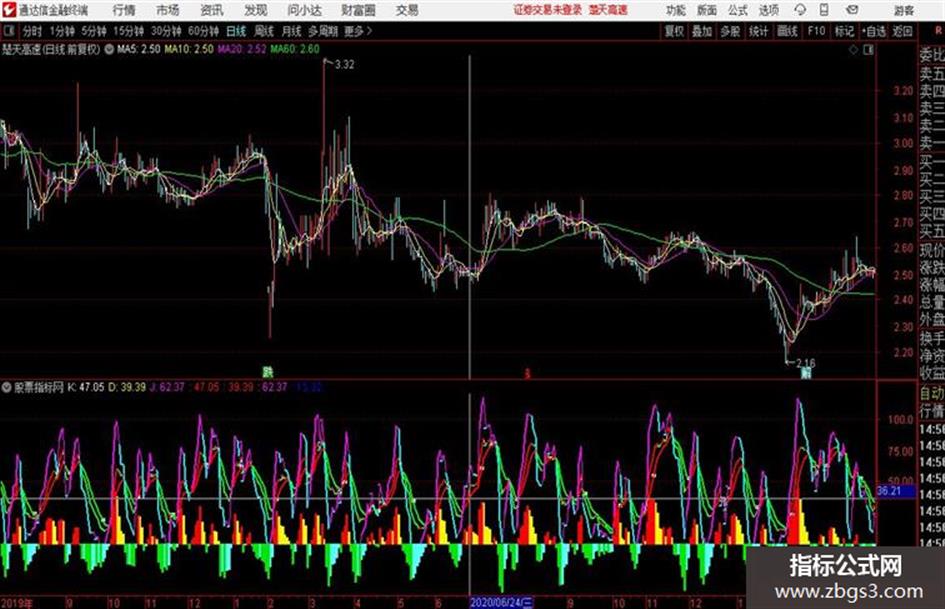Click the 返回 back toolbar button
The height and width of the screenshot is (609, 945).
pyautogui.click(x=903, y=31)
